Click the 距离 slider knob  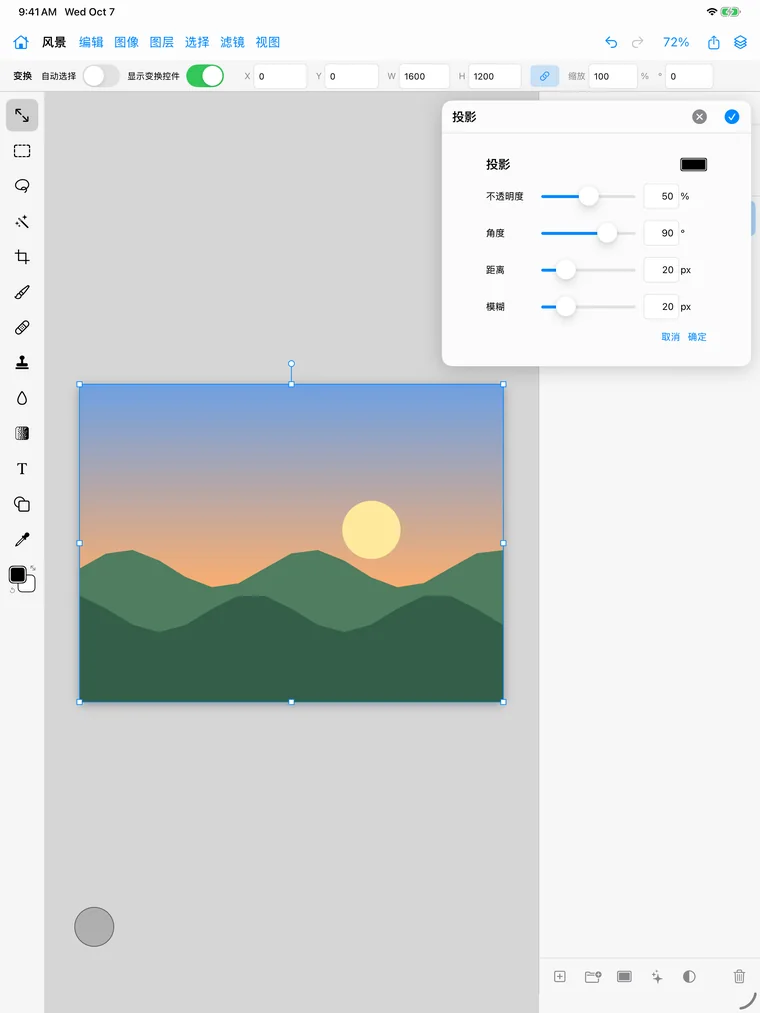pos(565,270)
